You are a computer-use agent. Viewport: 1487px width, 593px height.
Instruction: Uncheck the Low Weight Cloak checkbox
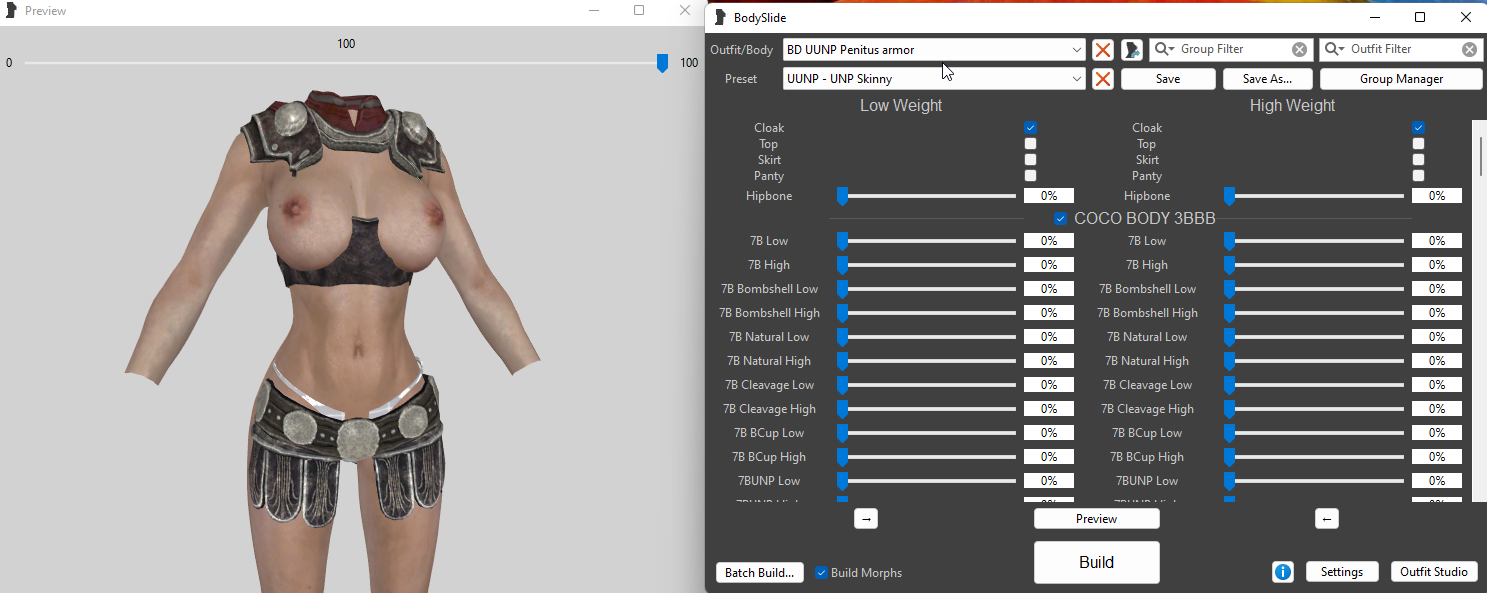tap(1030, 128)
